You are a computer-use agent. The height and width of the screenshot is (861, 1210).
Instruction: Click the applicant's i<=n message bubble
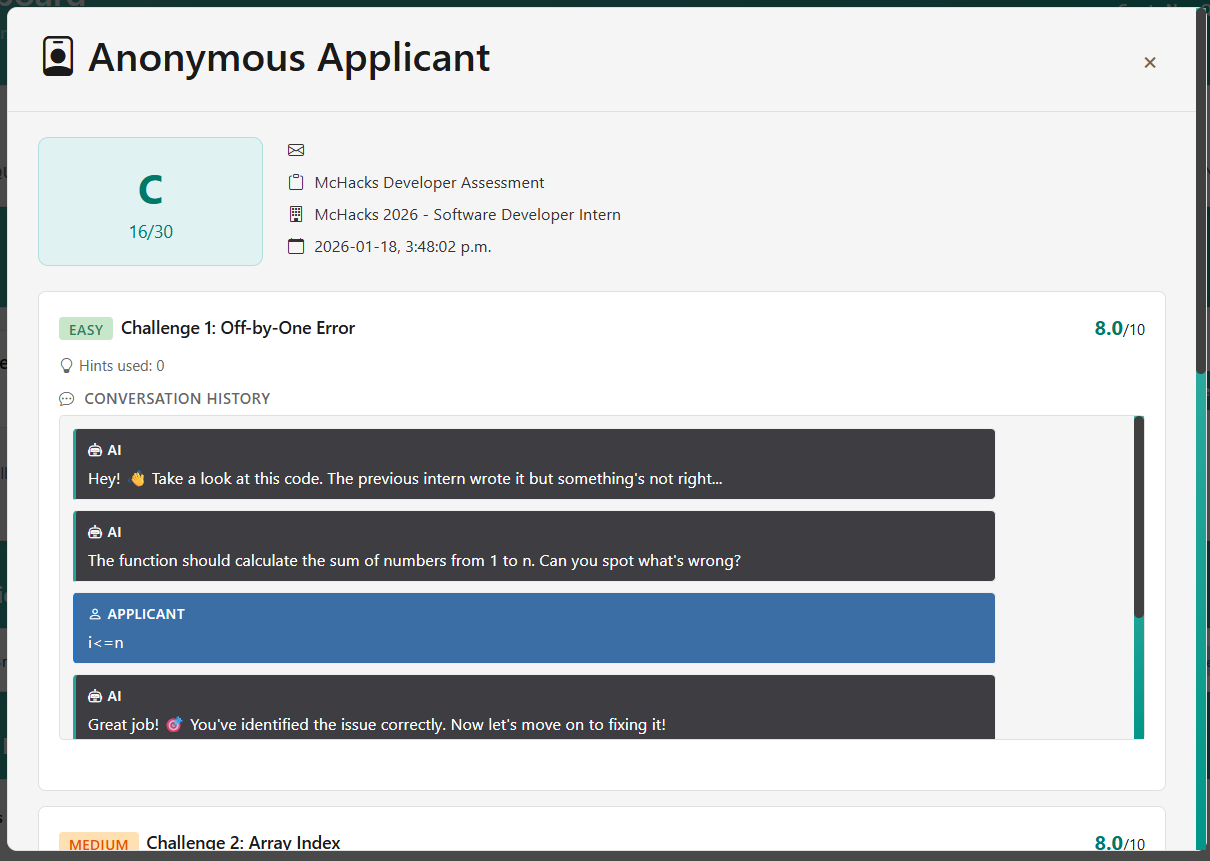534,628
